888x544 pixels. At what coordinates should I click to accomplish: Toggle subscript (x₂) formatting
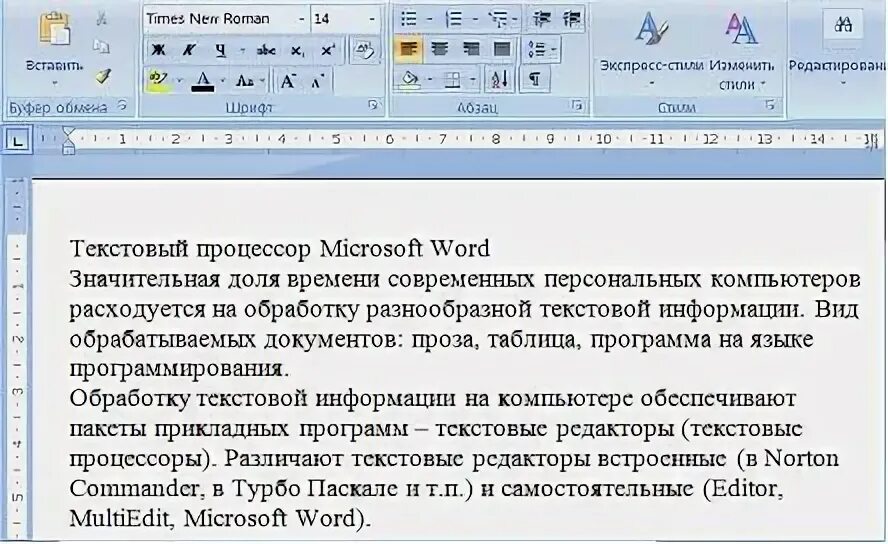[297, 51]
